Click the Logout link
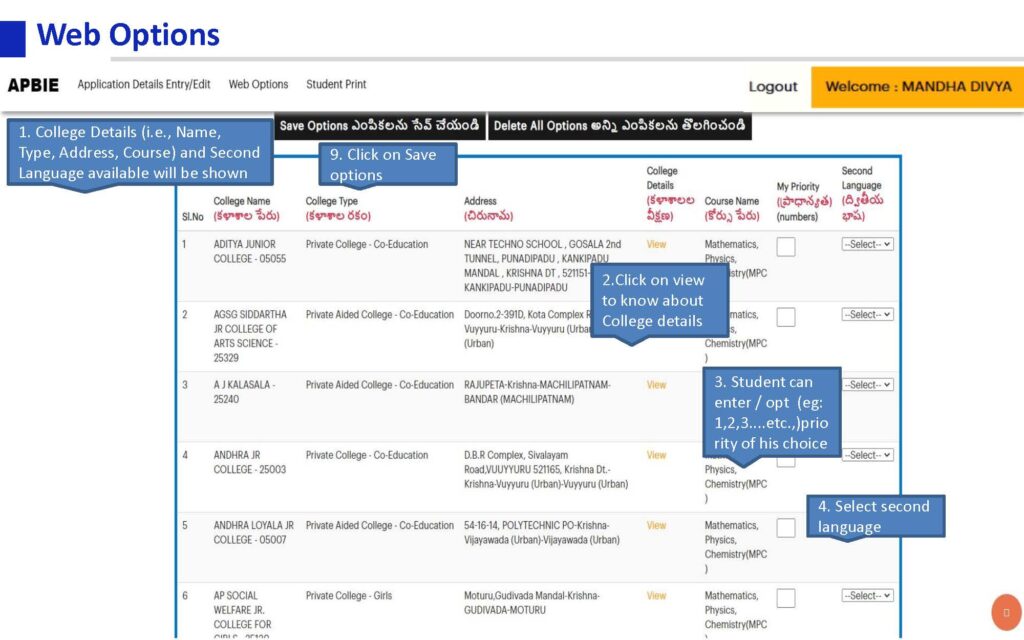 click(773, 87)
